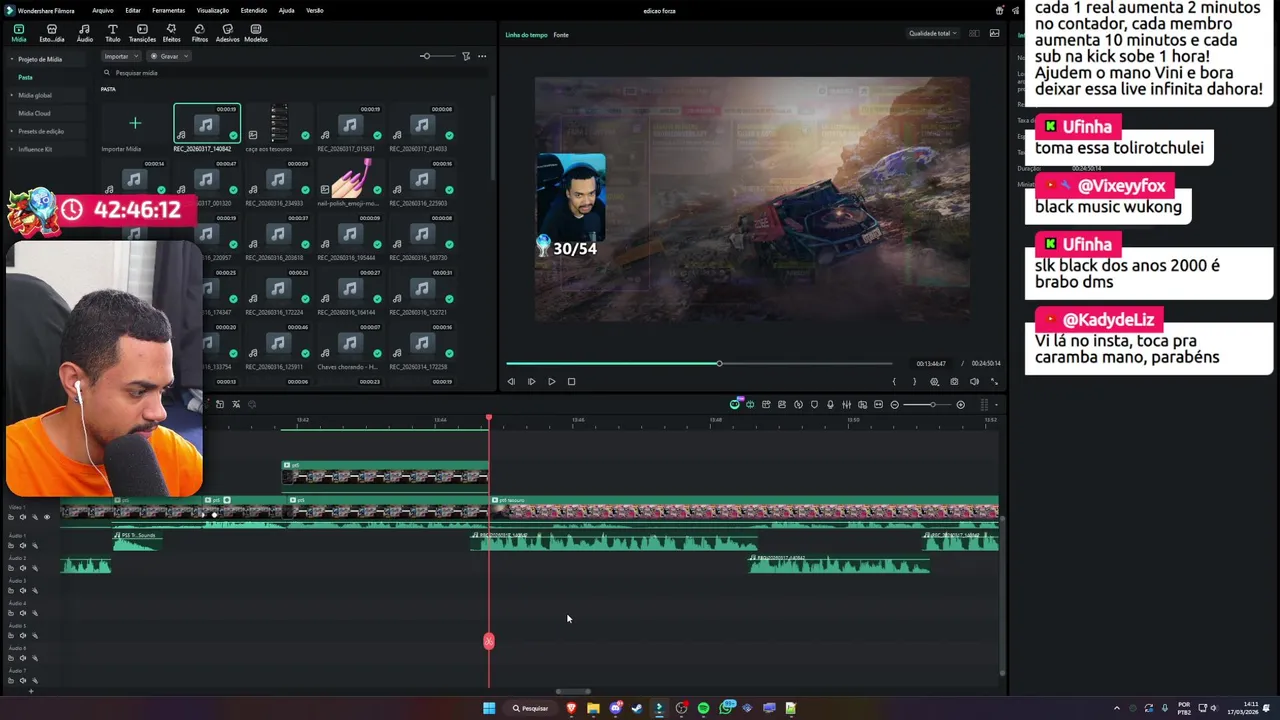The image size is (1280, 720).
Task: Select the Pasta folder in sidebar
Action: click(x=25, y=77)
